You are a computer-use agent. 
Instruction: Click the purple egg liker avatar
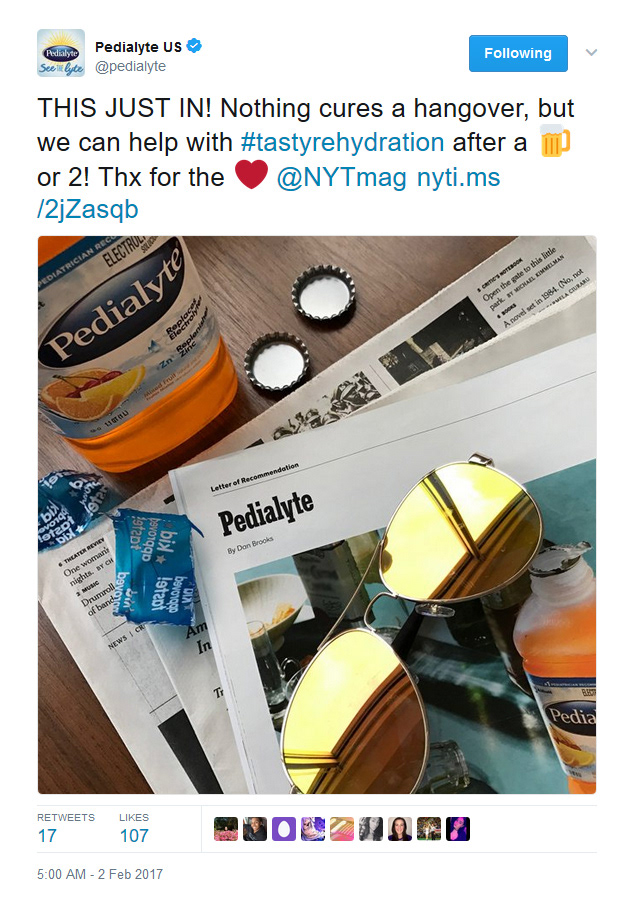(284, 829)
